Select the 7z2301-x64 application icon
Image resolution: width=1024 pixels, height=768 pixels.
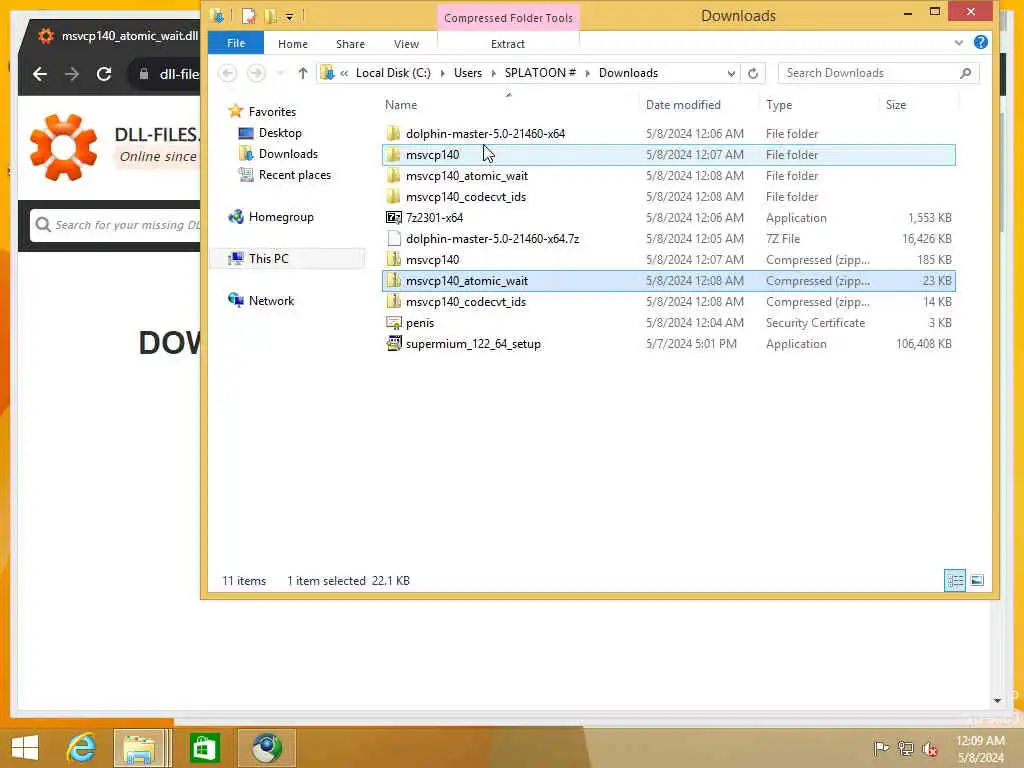pos(393,217)
